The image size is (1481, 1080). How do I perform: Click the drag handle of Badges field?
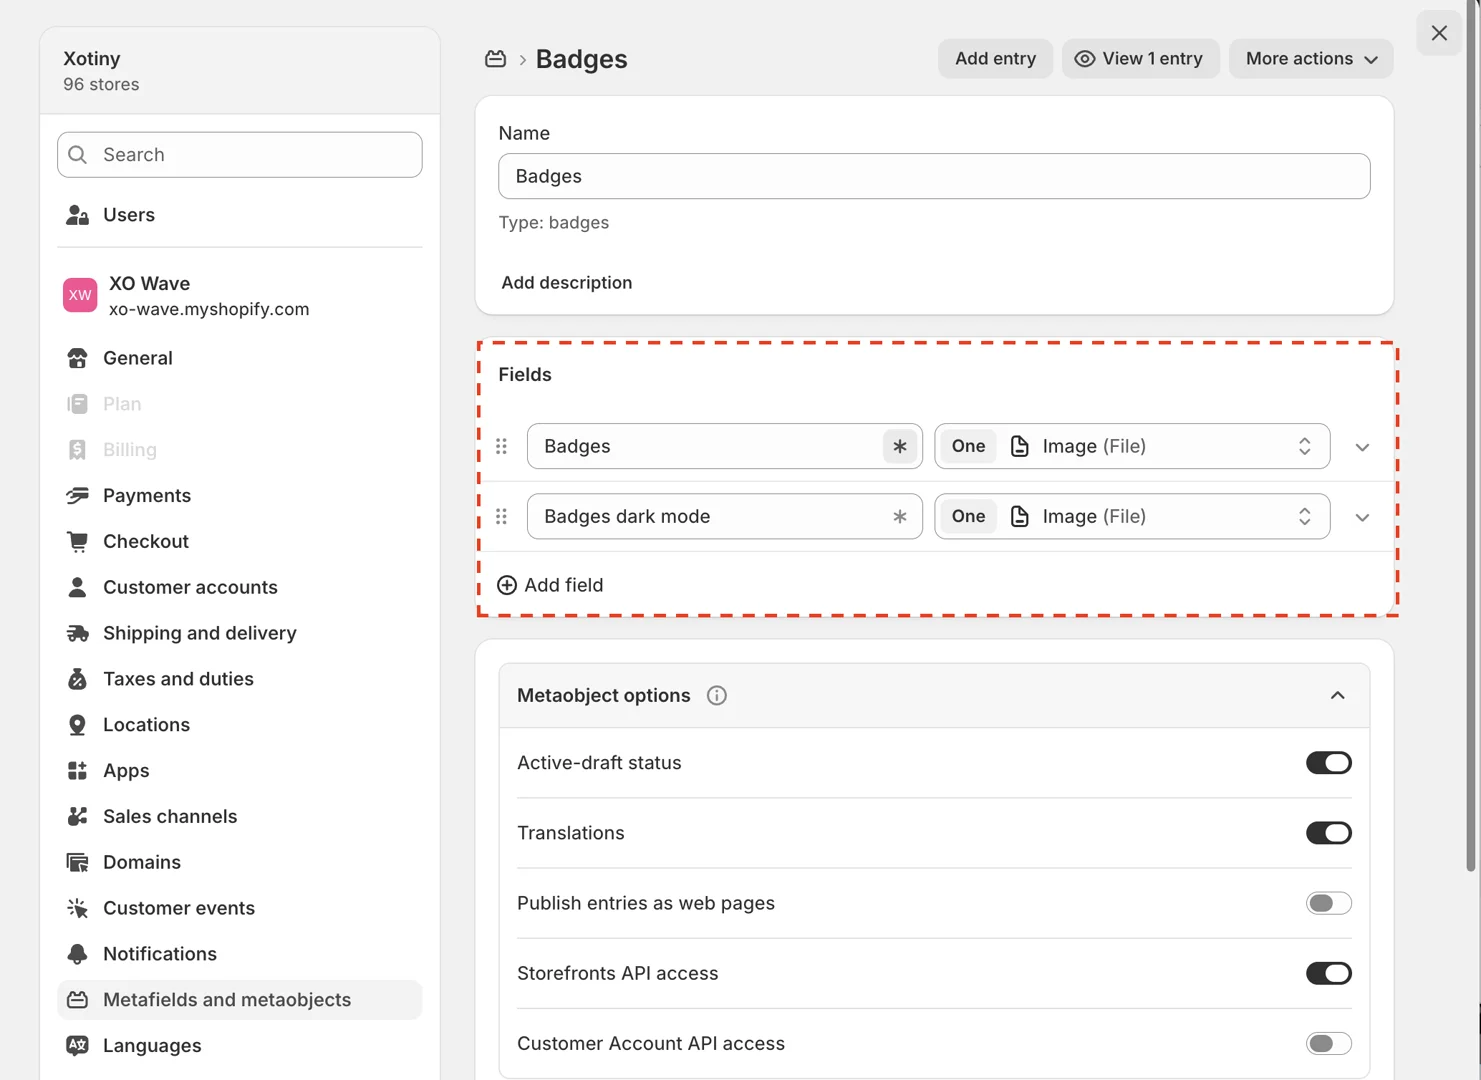tap(502, 446)
